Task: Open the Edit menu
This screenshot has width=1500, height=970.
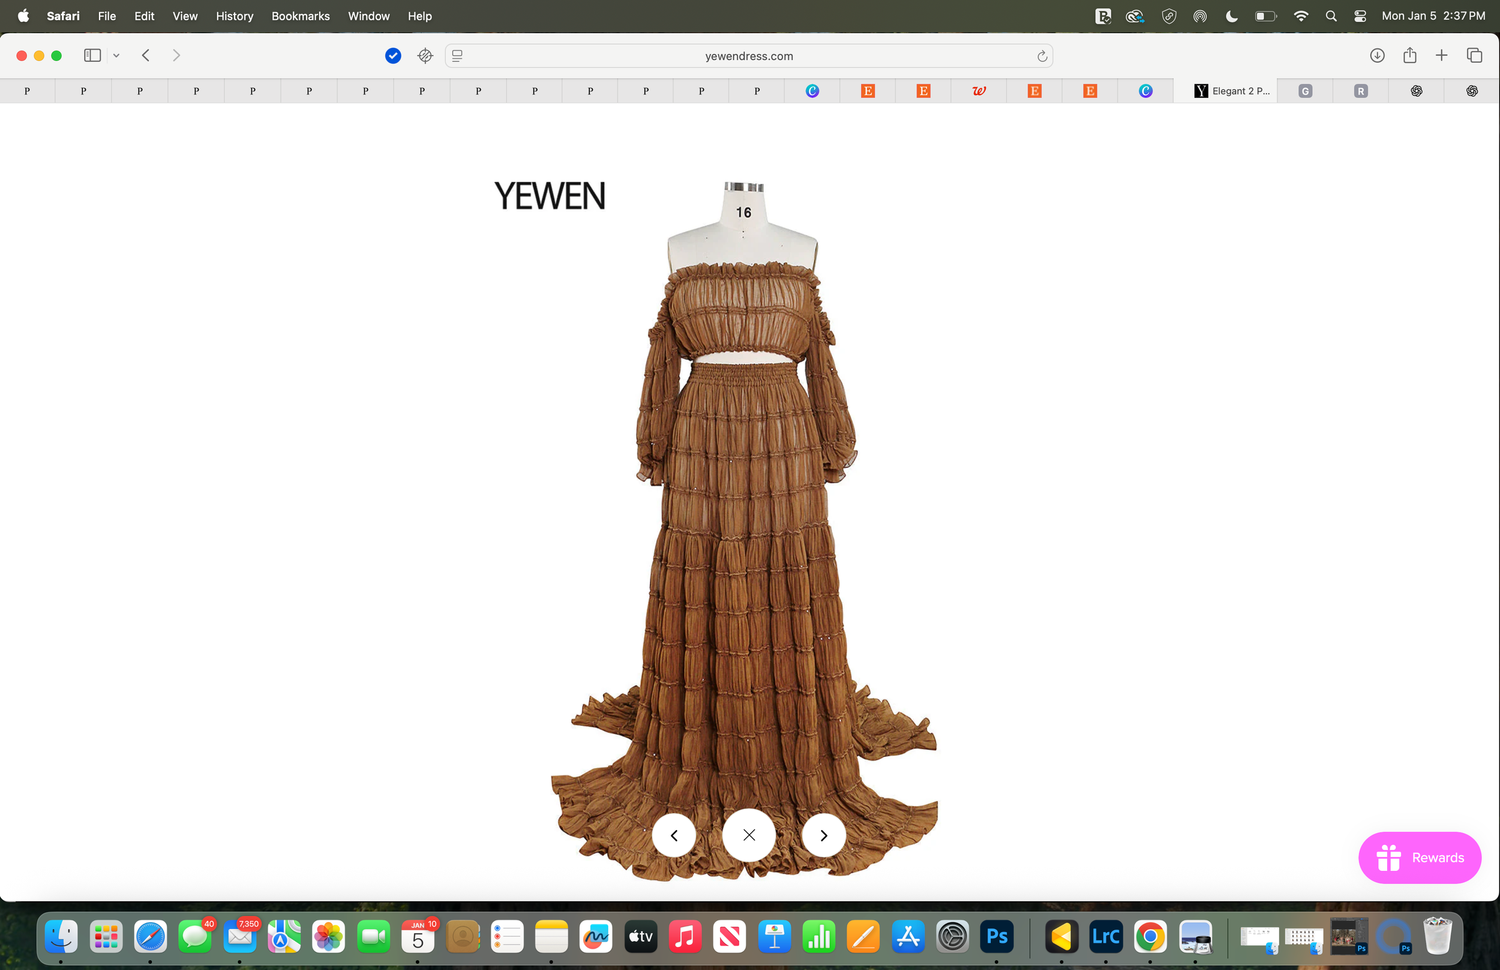Action: 145,16
